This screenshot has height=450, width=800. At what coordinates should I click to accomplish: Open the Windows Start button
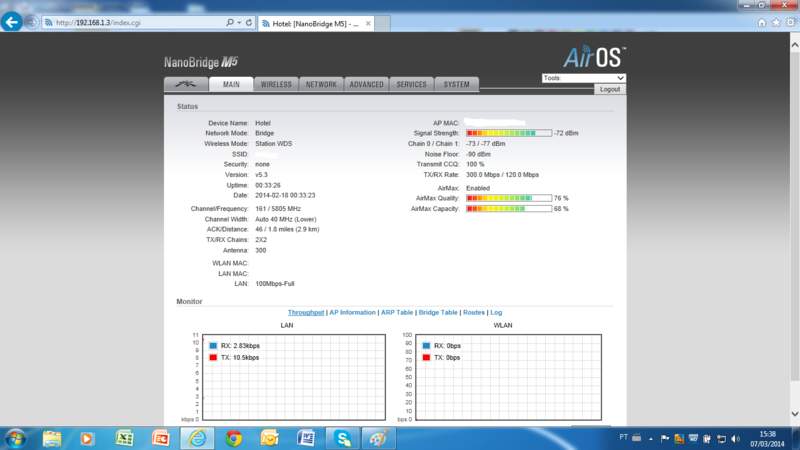tap(15, 439)
